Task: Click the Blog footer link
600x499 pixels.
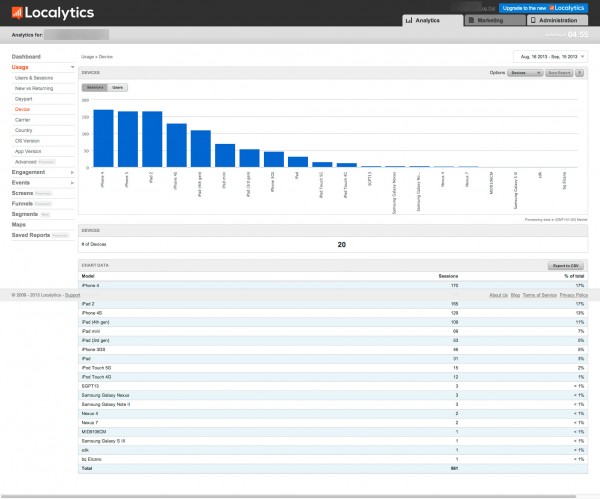Action: pyautogui.click(x=515, y=295)
